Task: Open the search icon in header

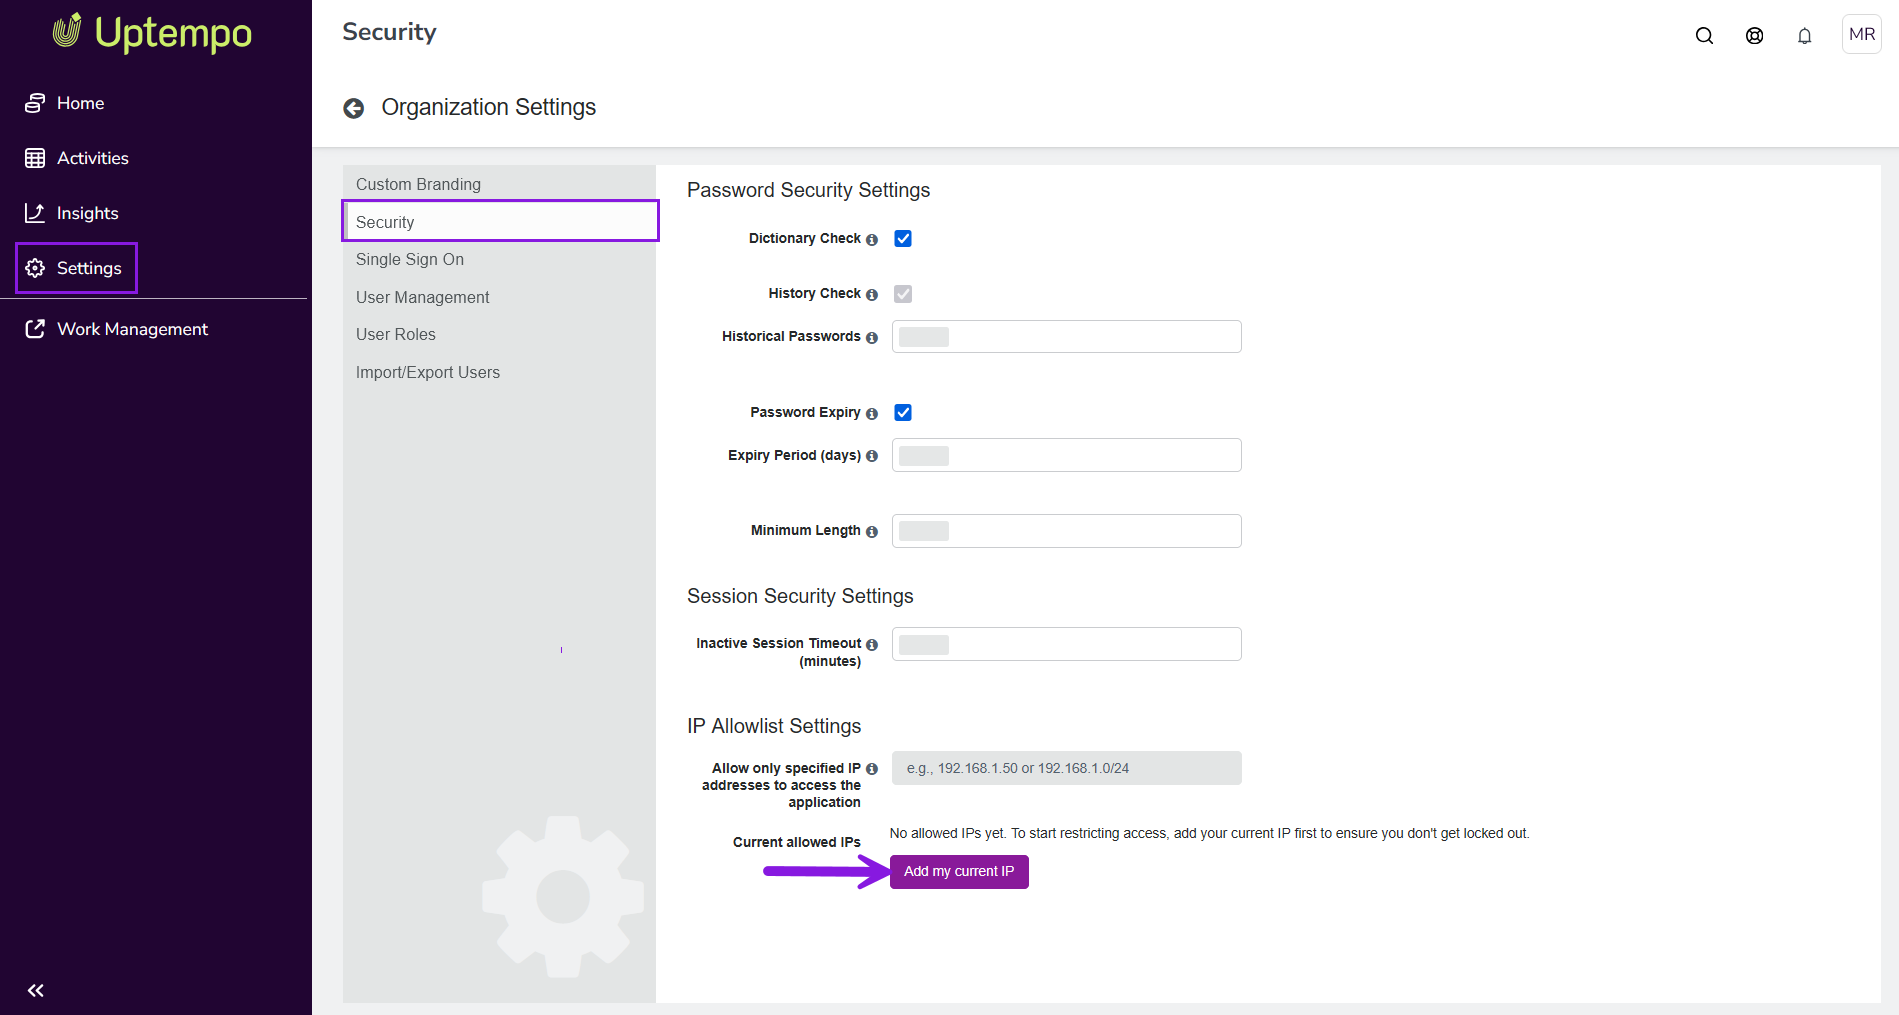Action: (x=1704, y=36)
